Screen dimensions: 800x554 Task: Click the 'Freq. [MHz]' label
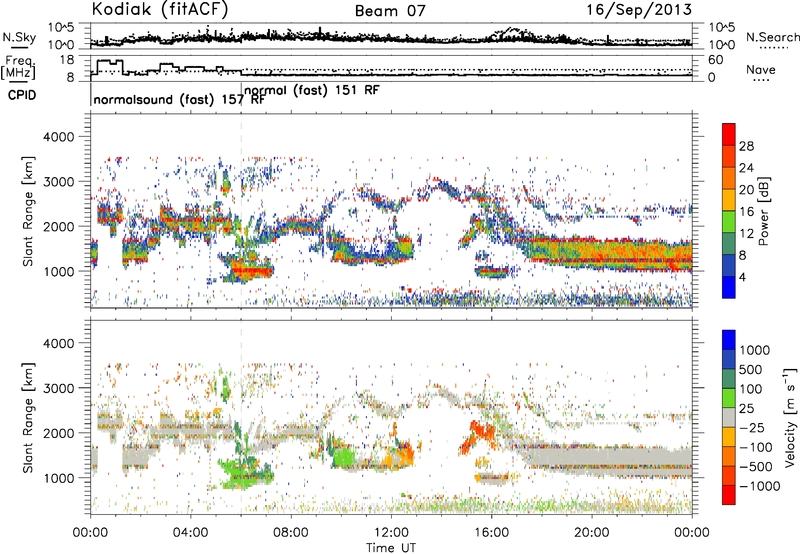point(19,67)
